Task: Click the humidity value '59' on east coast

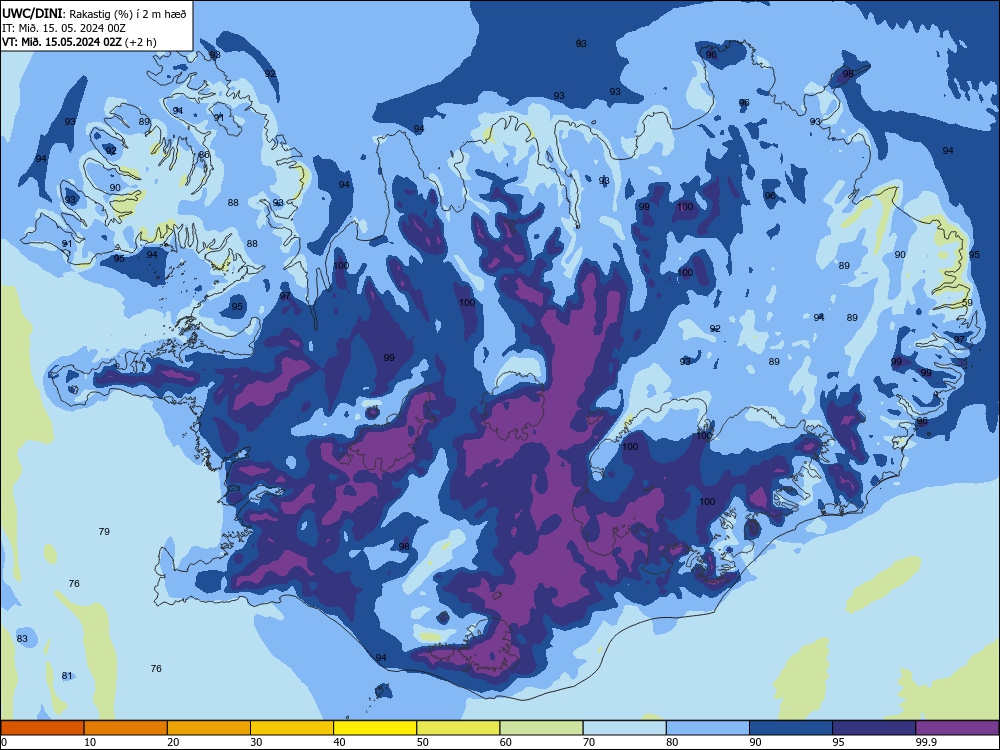Action: pos(967,302)
